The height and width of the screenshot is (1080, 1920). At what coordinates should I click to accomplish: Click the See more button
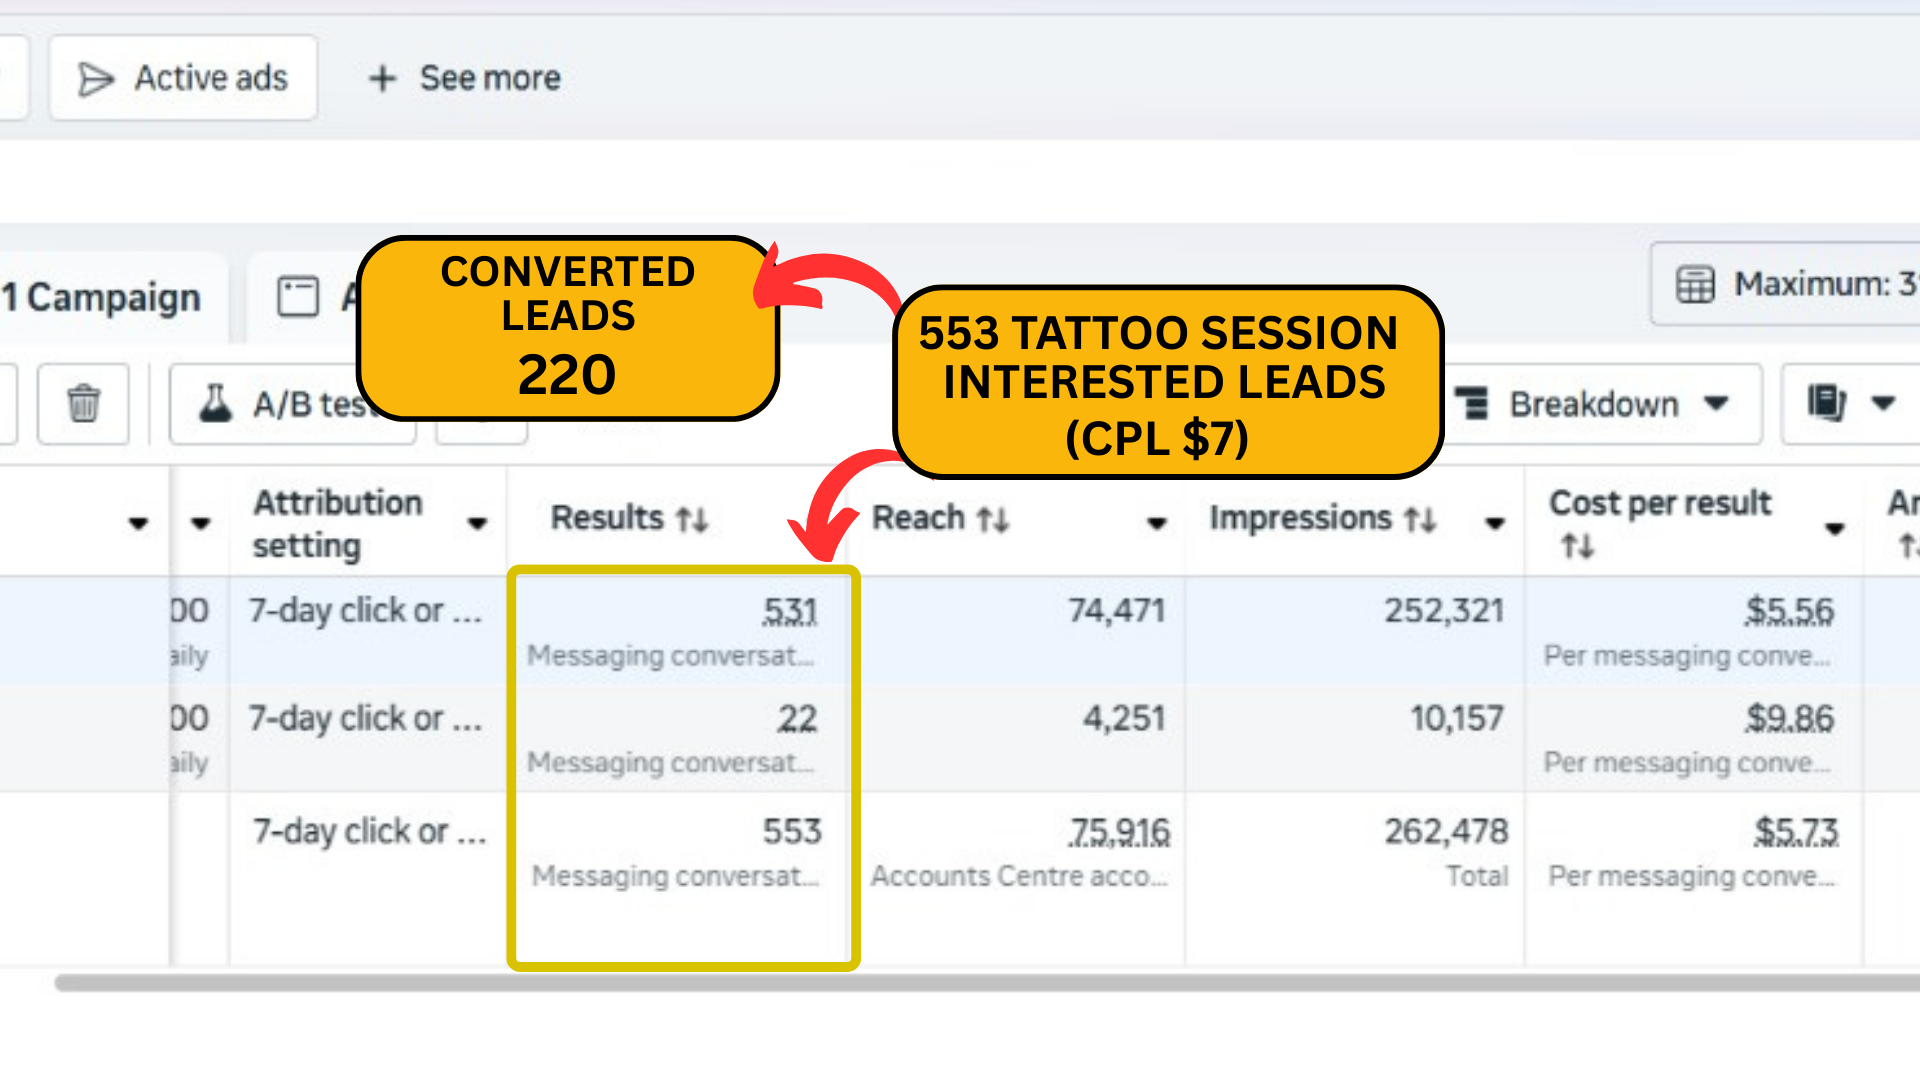[x=489, y=78]
